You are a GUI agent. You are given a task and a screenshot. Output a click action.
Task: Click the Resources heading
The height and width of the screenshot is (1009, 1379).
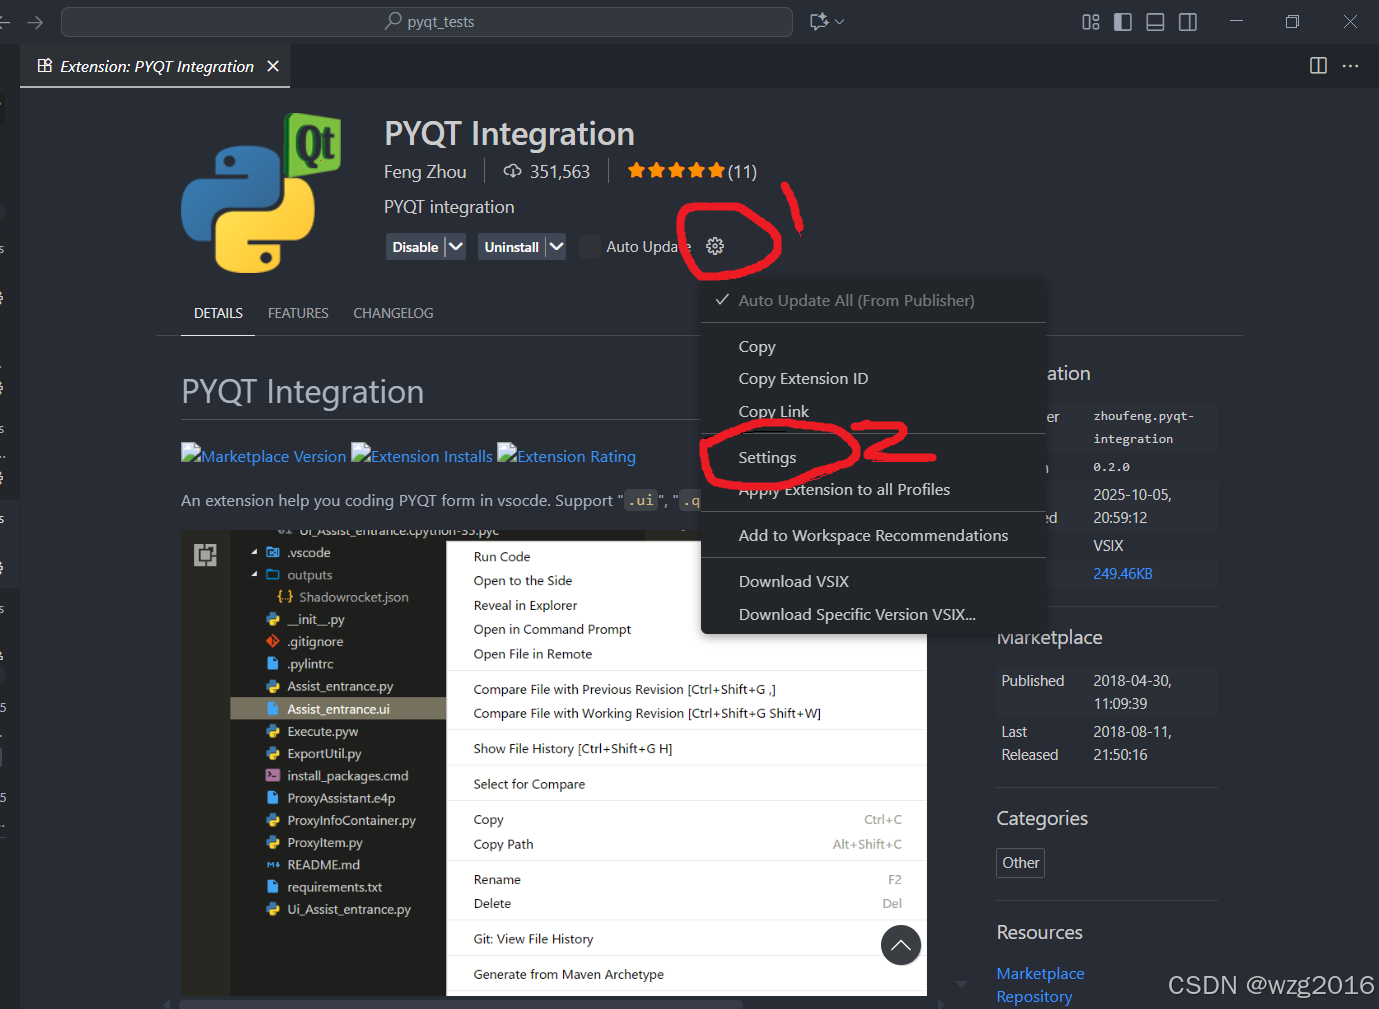tap(1039, 932)
